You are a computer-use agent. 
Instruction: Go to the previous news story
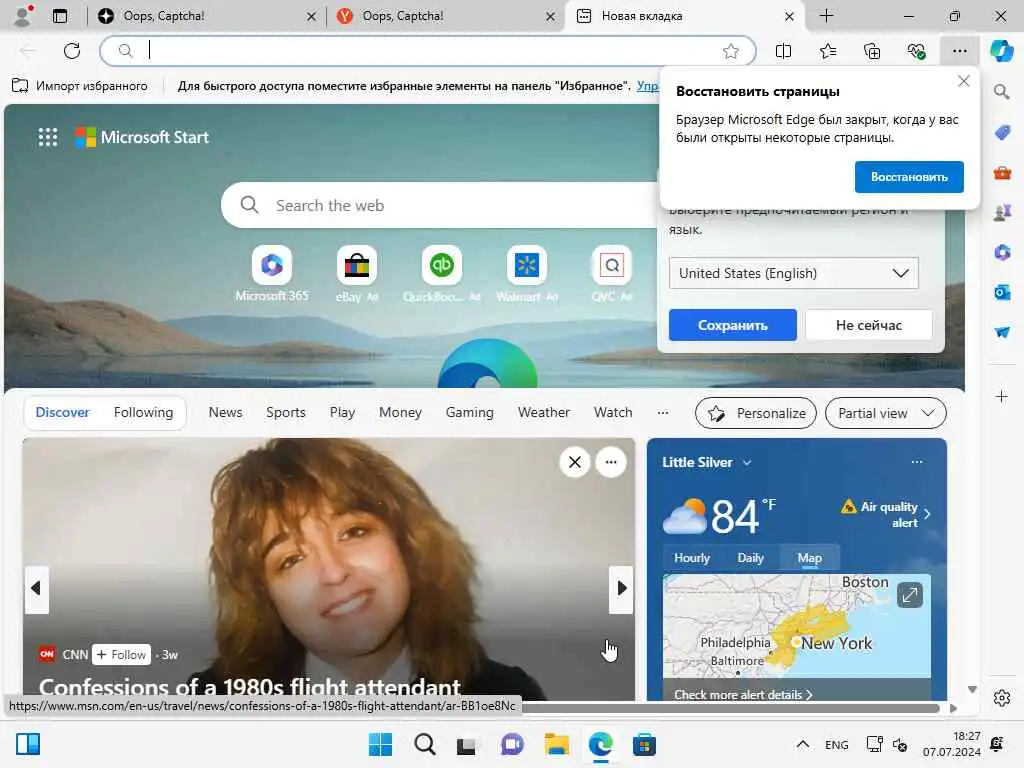click(37, 588)
